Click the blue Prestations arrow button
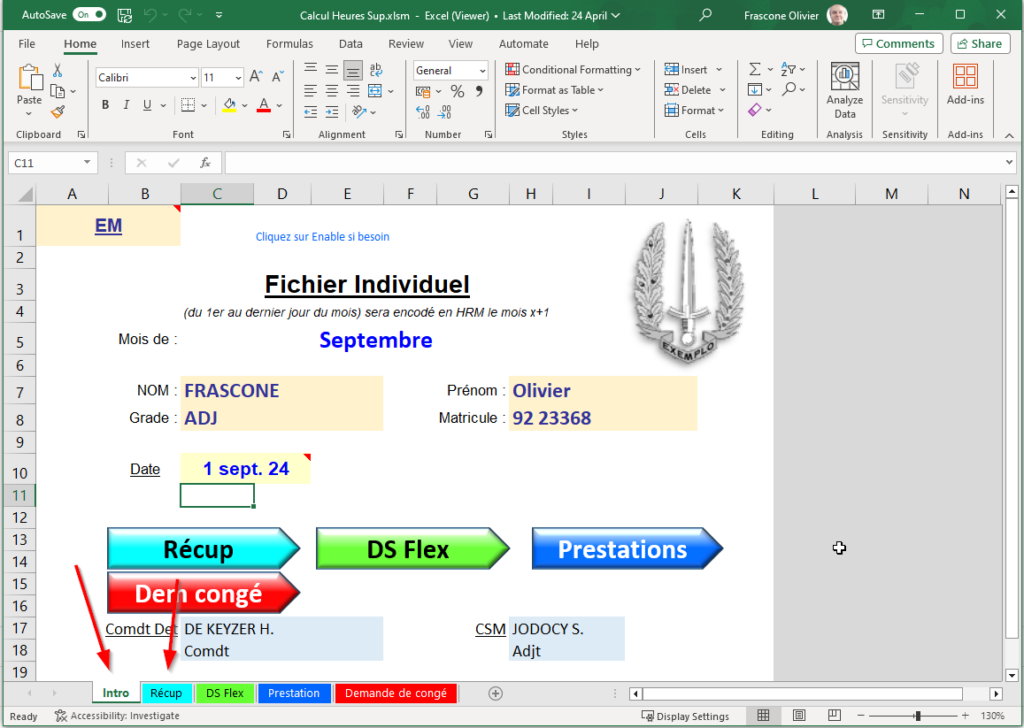Screen dimensions: 1024x728 coord(624,549)
